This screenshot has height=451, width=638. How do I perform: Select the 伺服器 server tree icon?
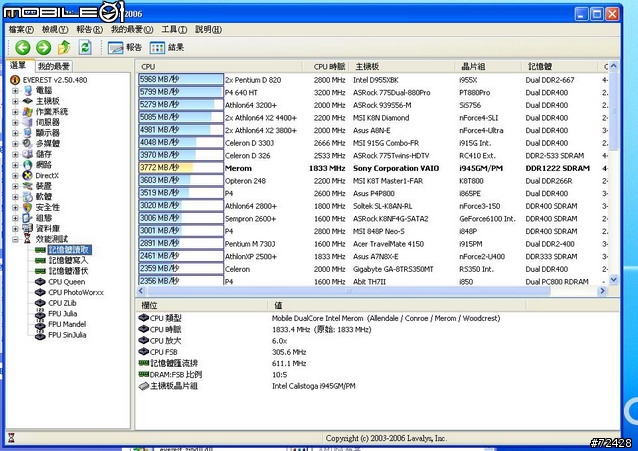pyautogui.click(x=28, y=122)
